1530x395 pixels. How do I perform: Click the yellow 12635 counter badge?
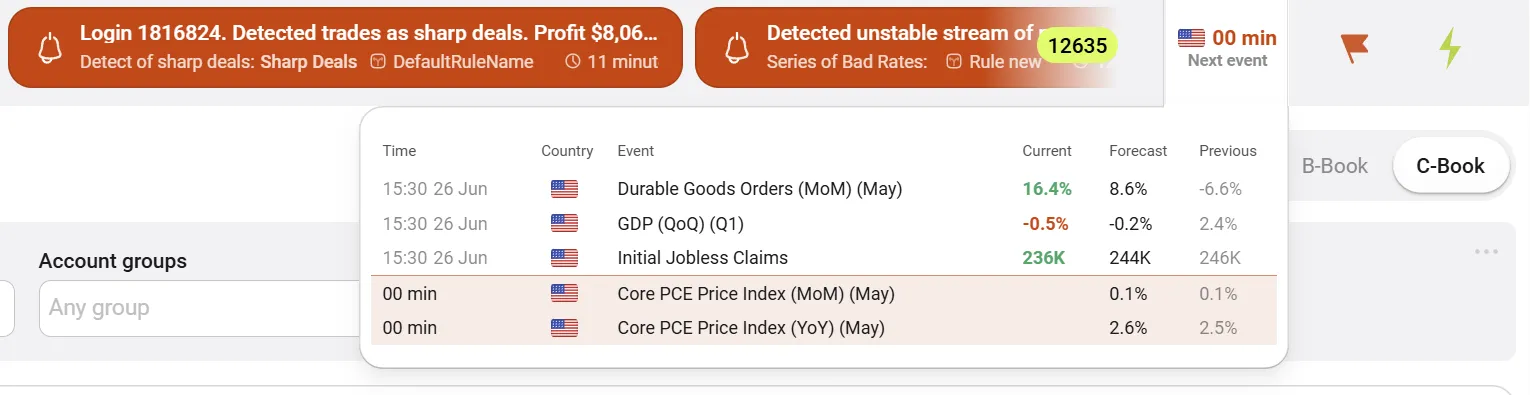point(1077,45)
